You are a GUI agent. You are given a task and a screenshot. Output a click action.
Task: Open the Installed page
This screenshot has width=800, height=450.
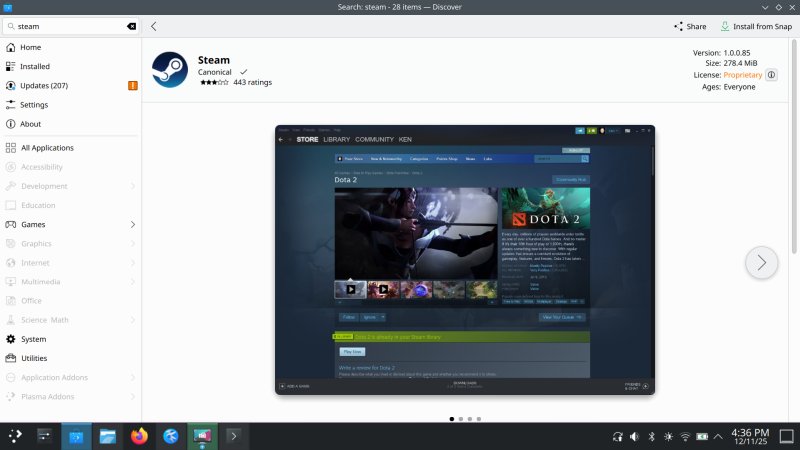(x=71, y=66)
